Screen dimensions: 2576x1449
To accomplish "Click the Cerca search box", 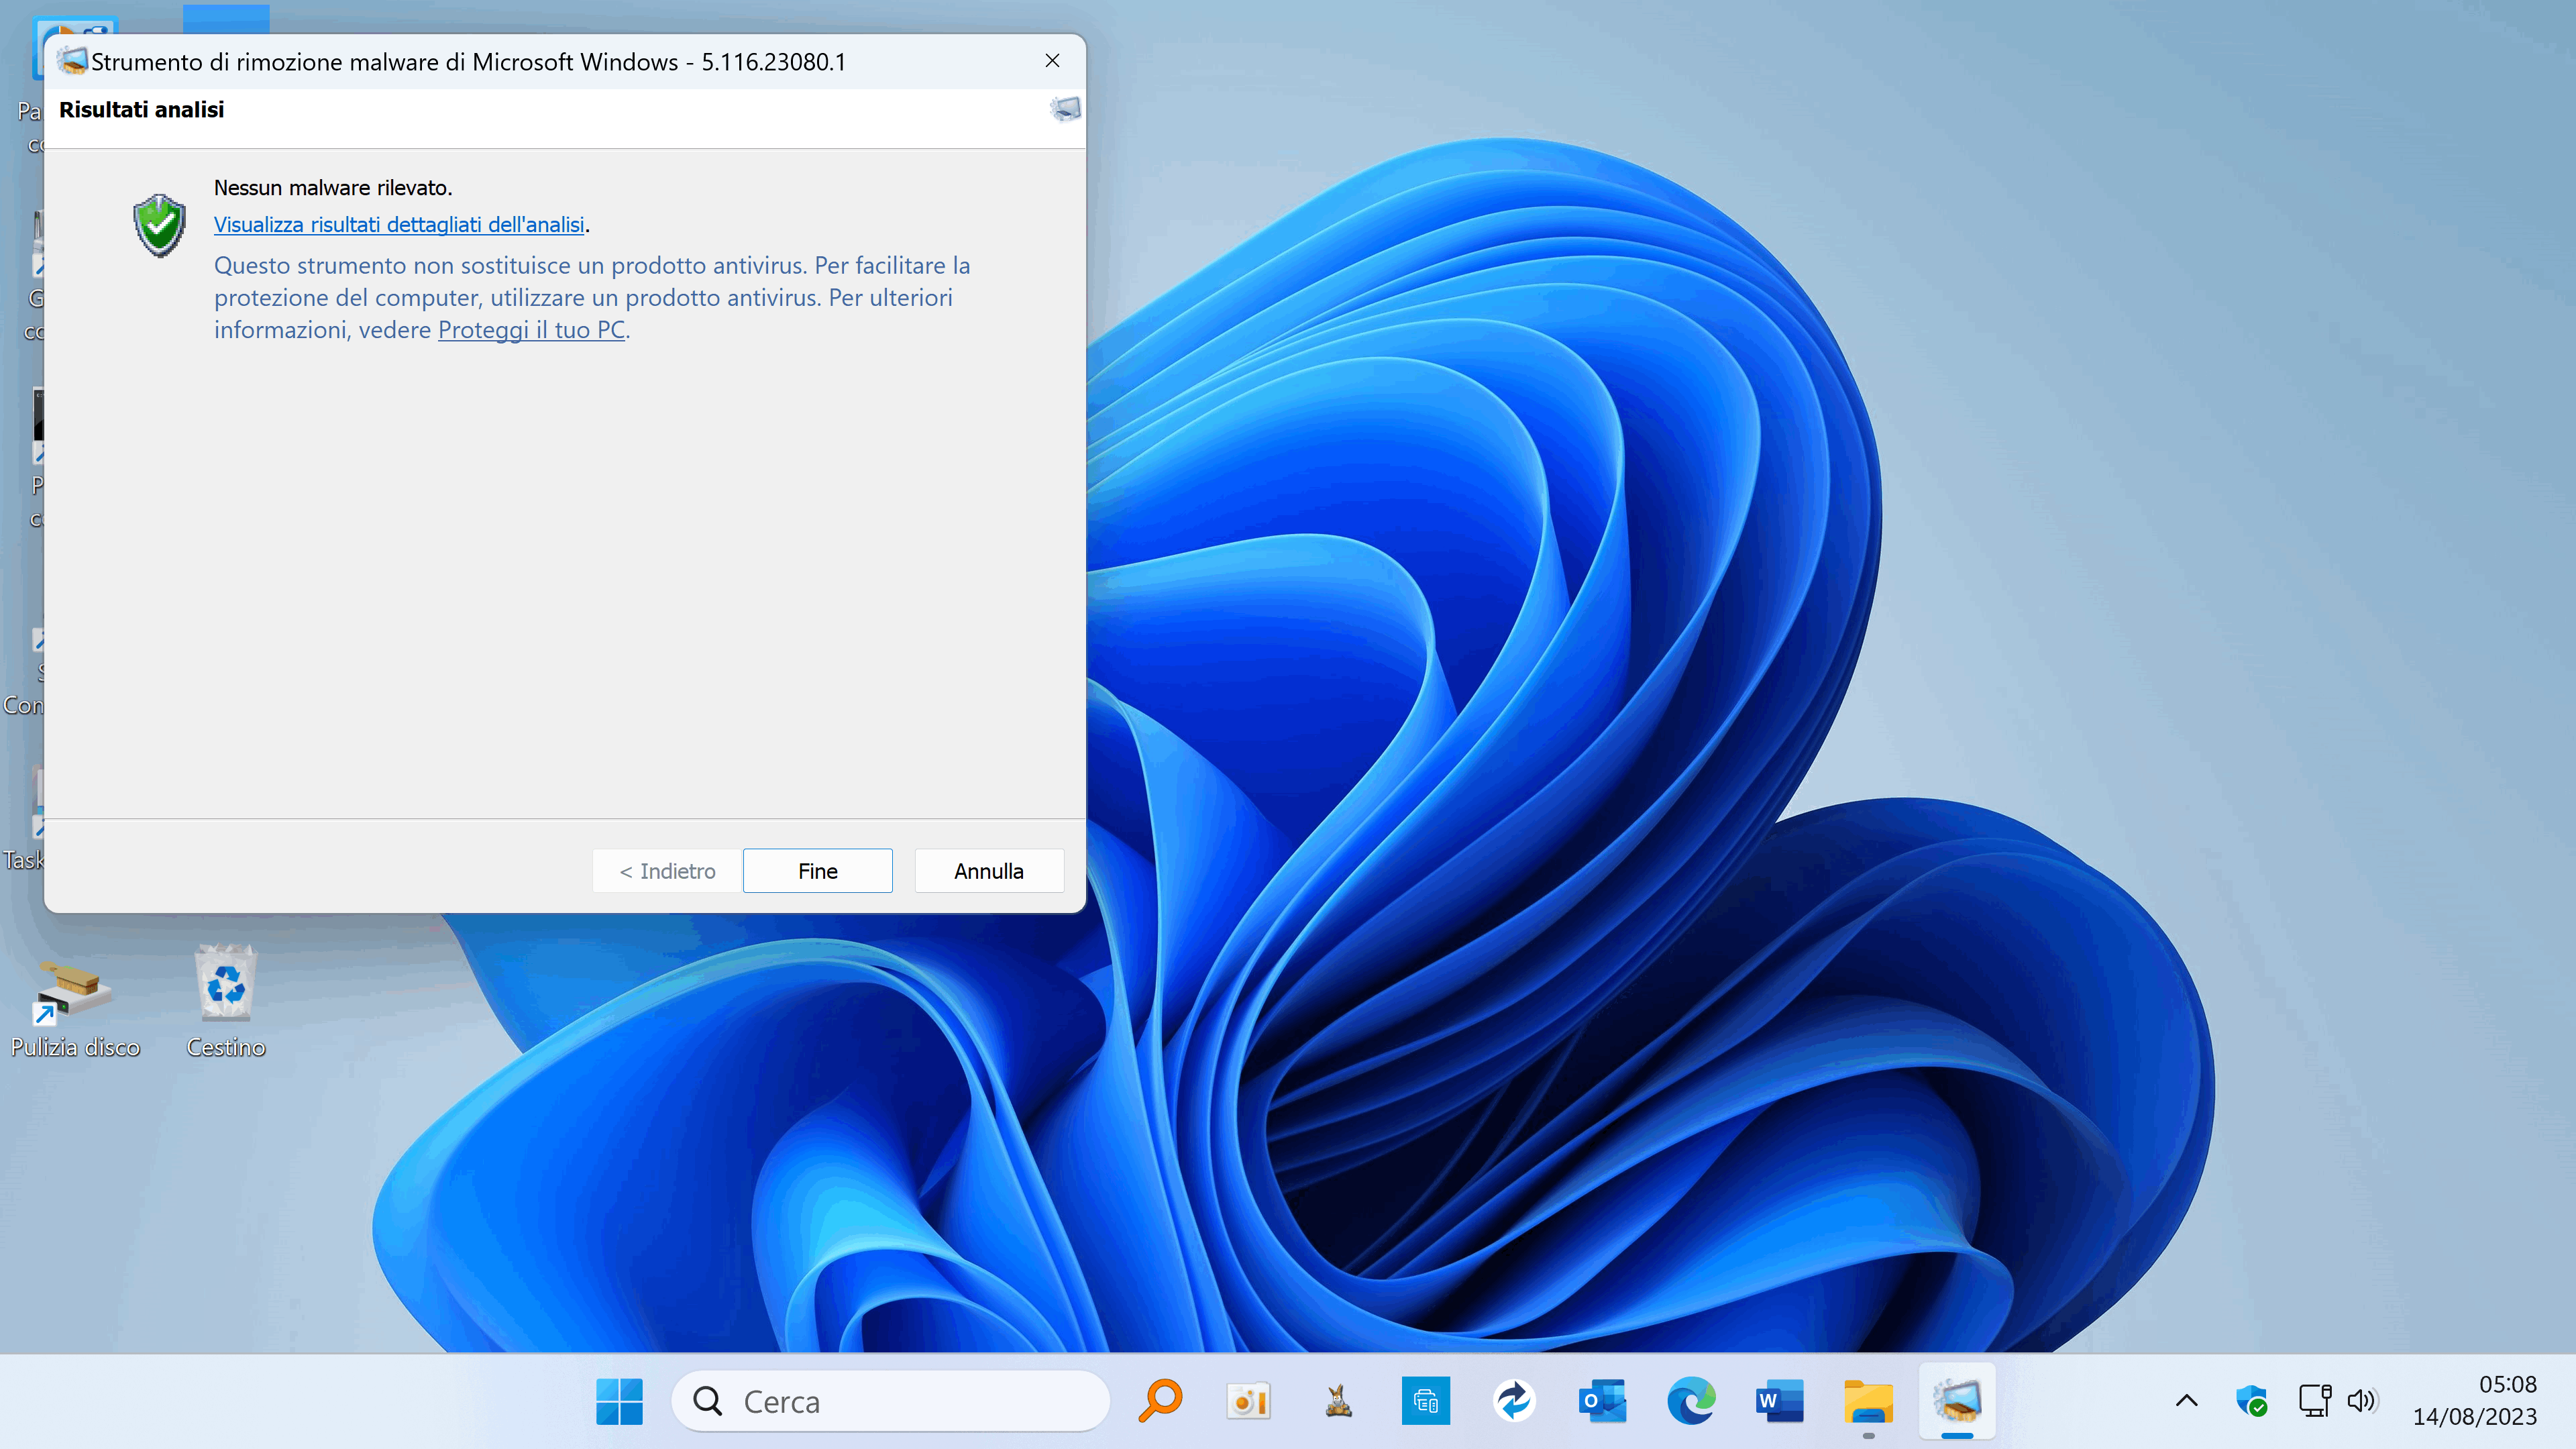I will tap(890, 1401).
